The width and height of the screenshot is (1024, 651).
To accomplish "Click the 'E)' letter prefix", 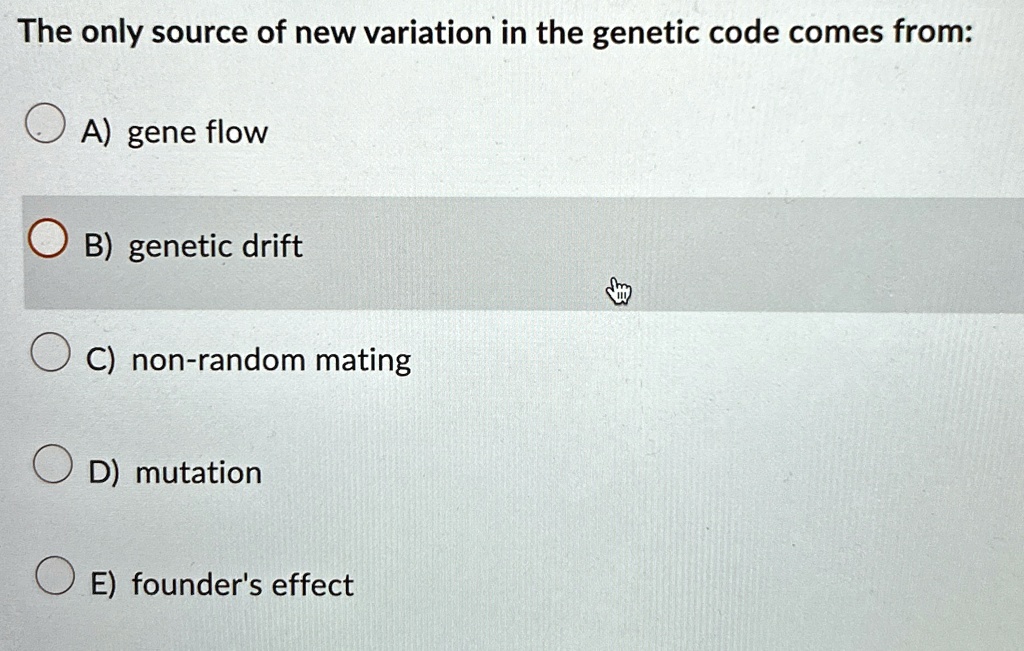I will (103, 584).
